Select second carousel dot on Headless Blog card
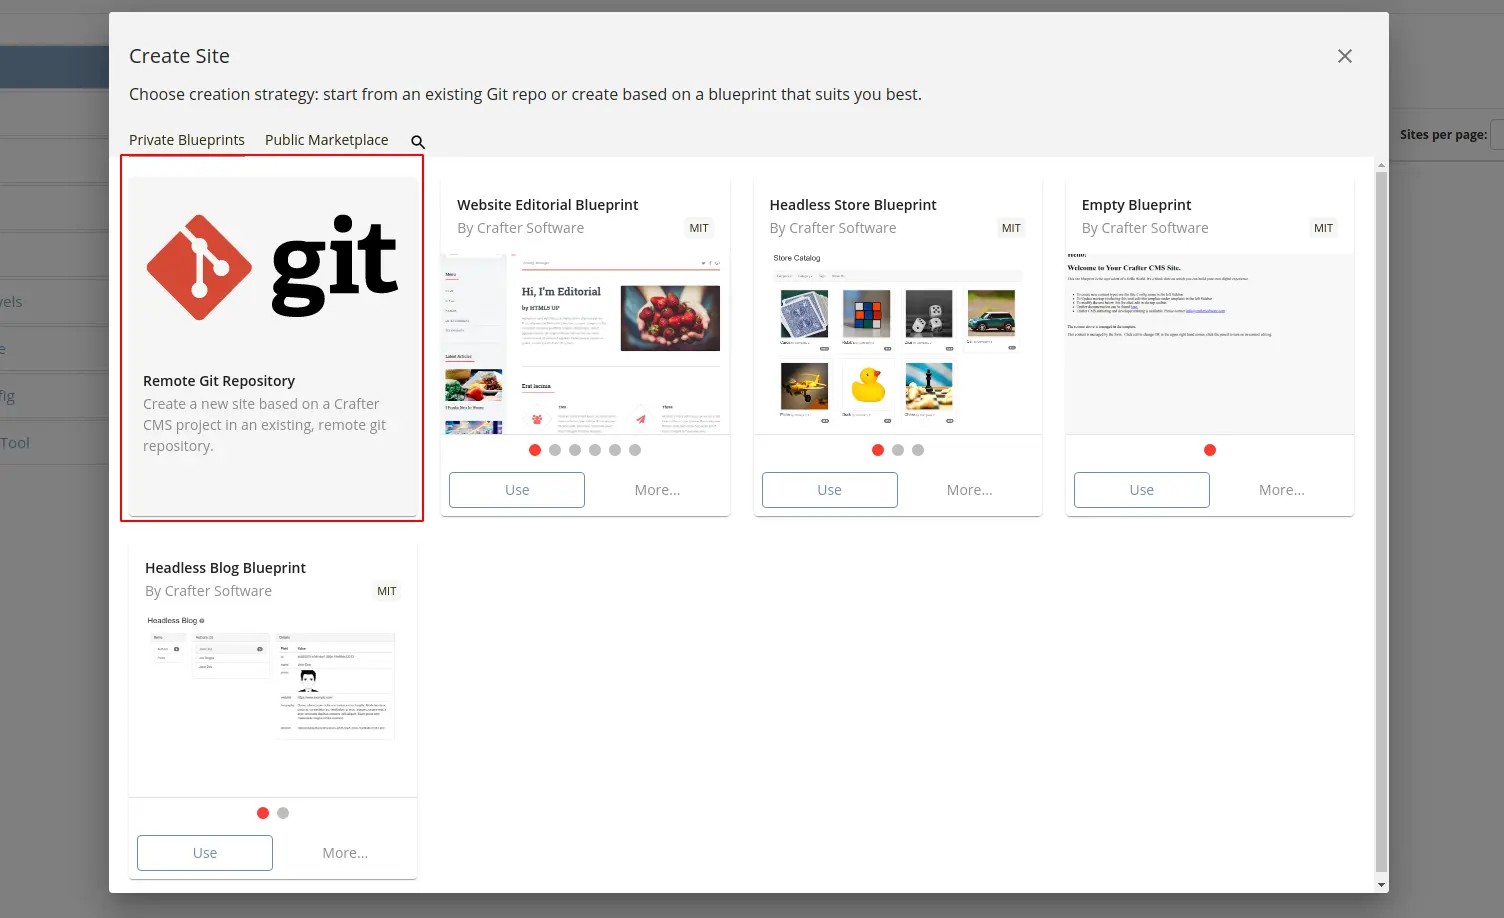This screenshot has width=1504, height=918. point(283,813)
